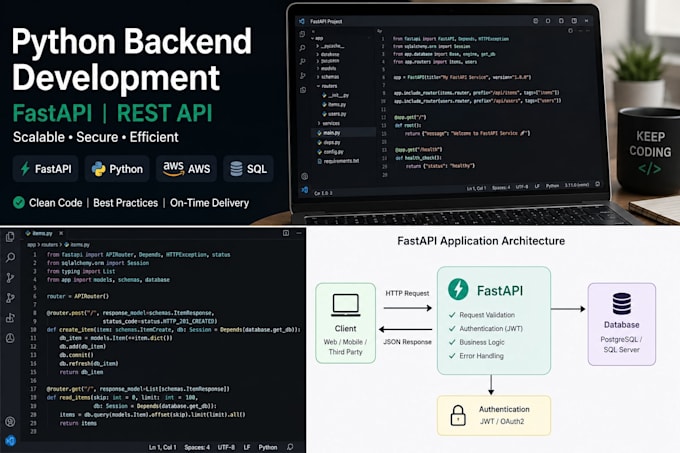Screen dimensions: 680x453
Task: Click magnifier icon in items.py status bar
Action: click(290, 447)
